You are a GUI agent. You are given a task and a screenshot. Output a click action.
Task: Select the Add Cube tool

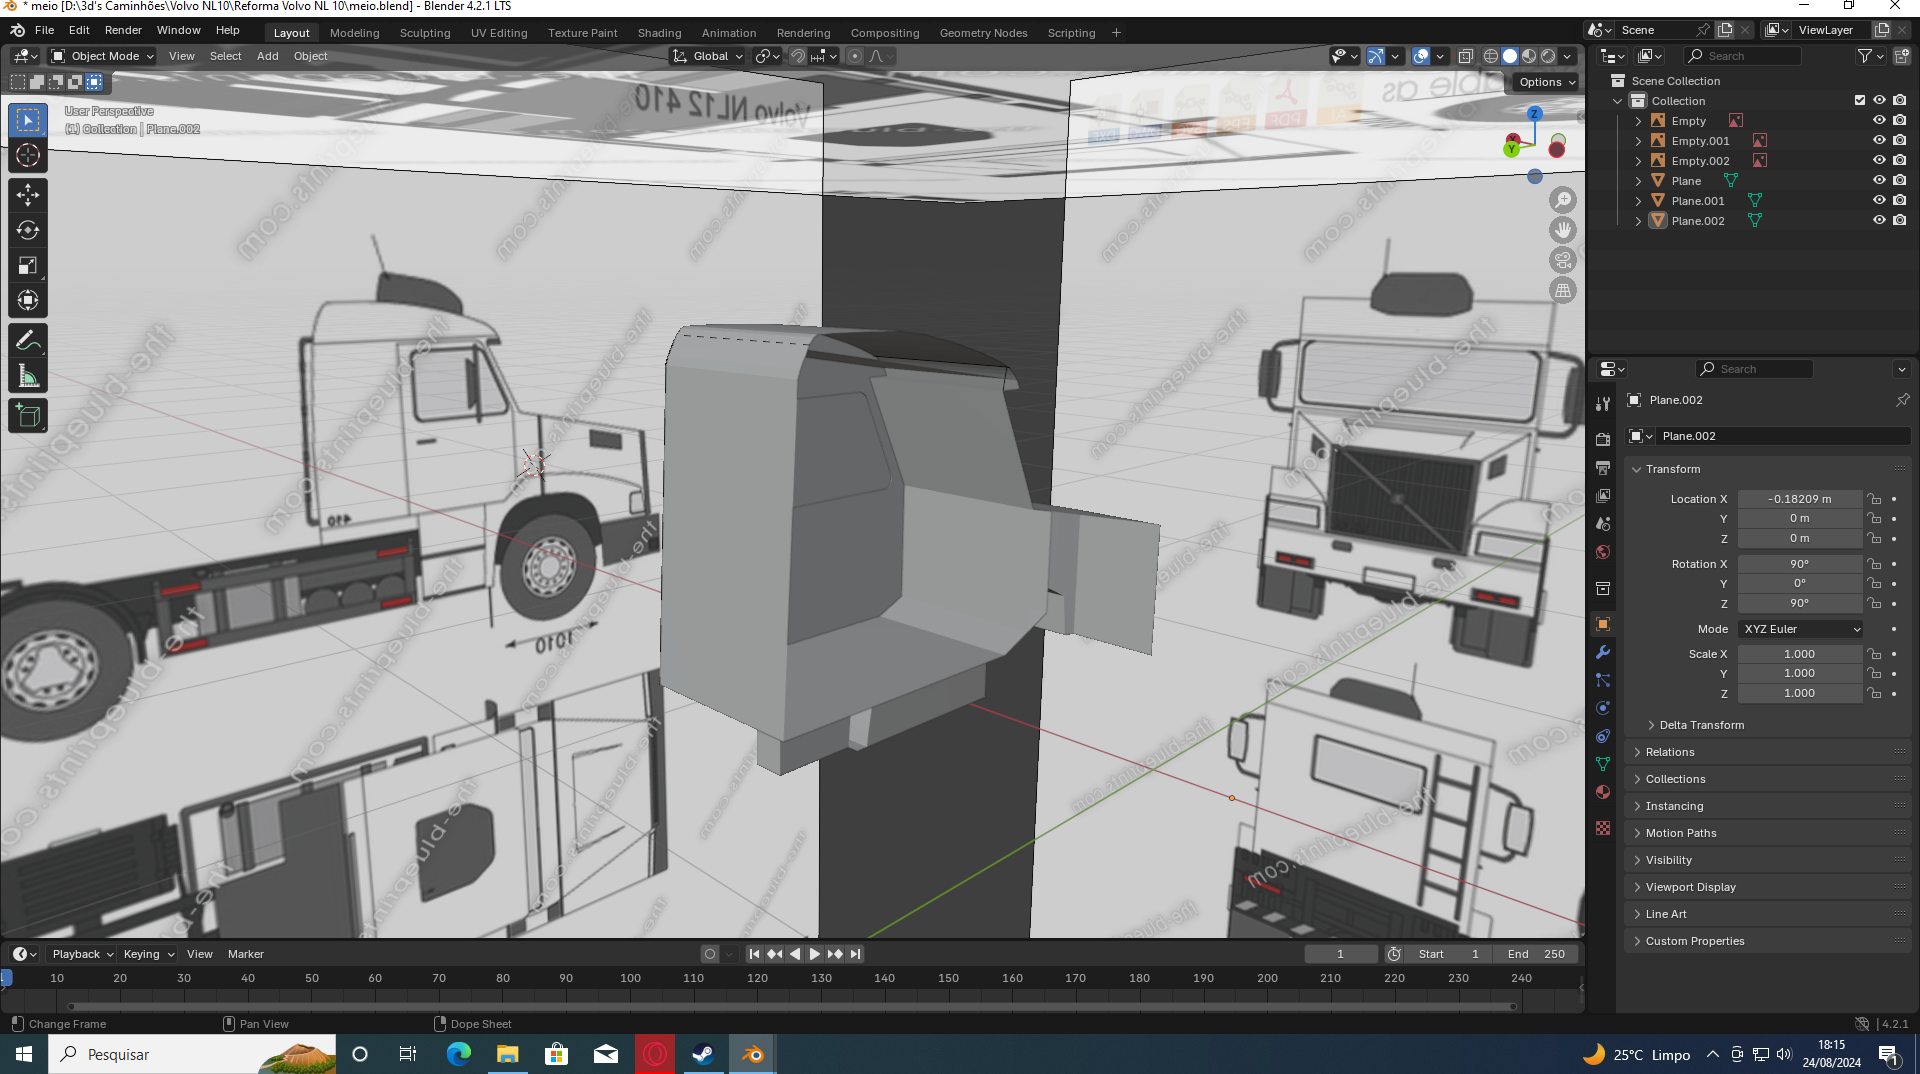coord(28,416)
